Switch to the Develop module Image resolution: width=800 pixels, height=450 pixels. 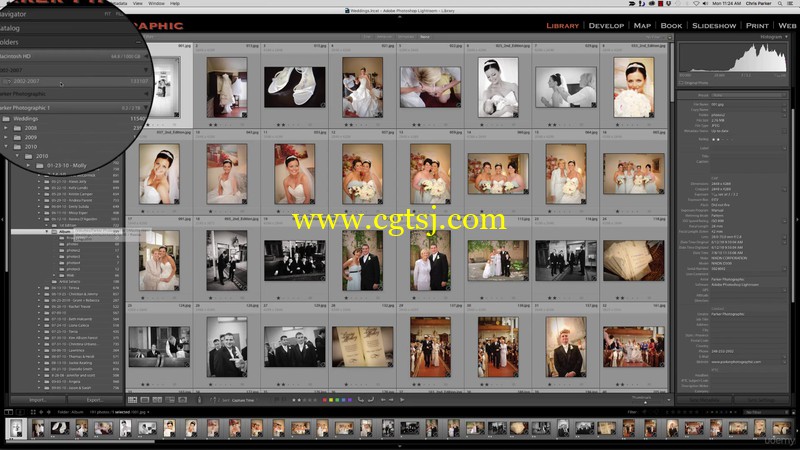coord(606,26)
